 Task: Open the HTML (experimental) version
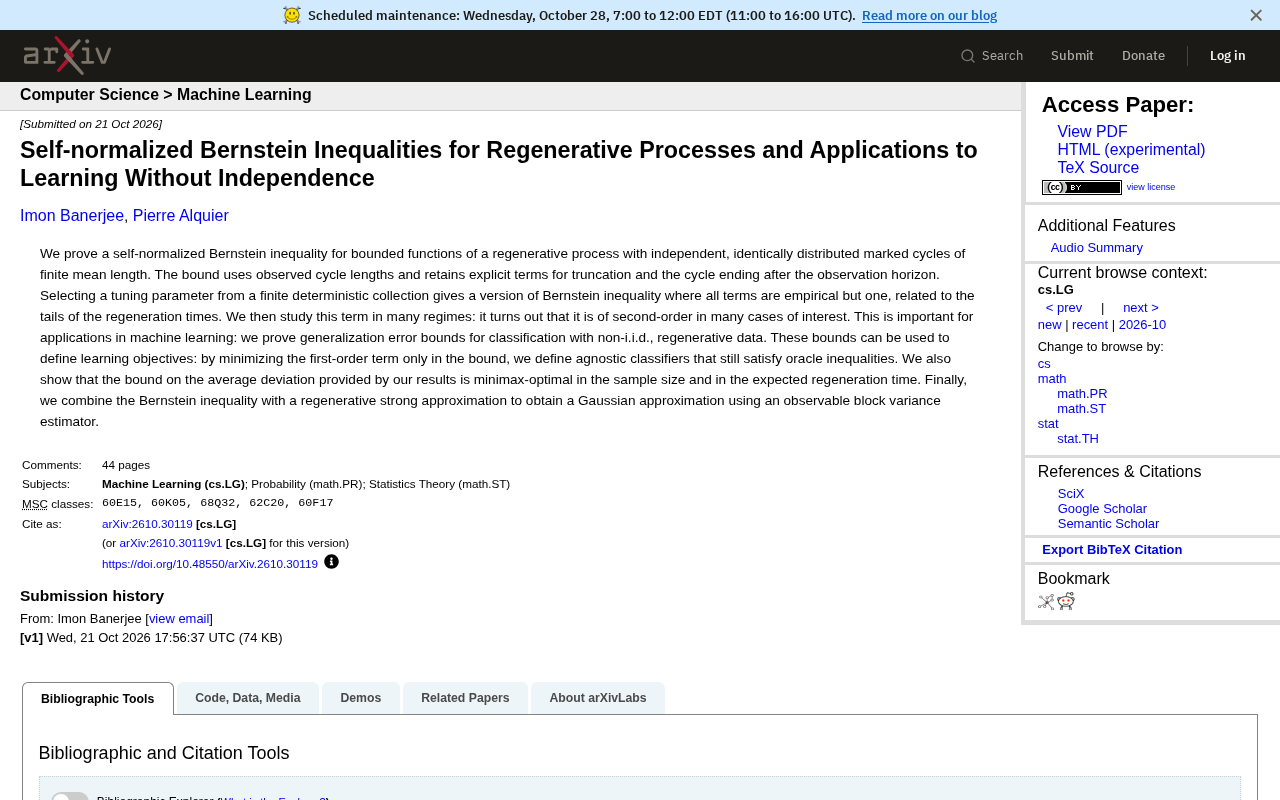coord(1131,150)
